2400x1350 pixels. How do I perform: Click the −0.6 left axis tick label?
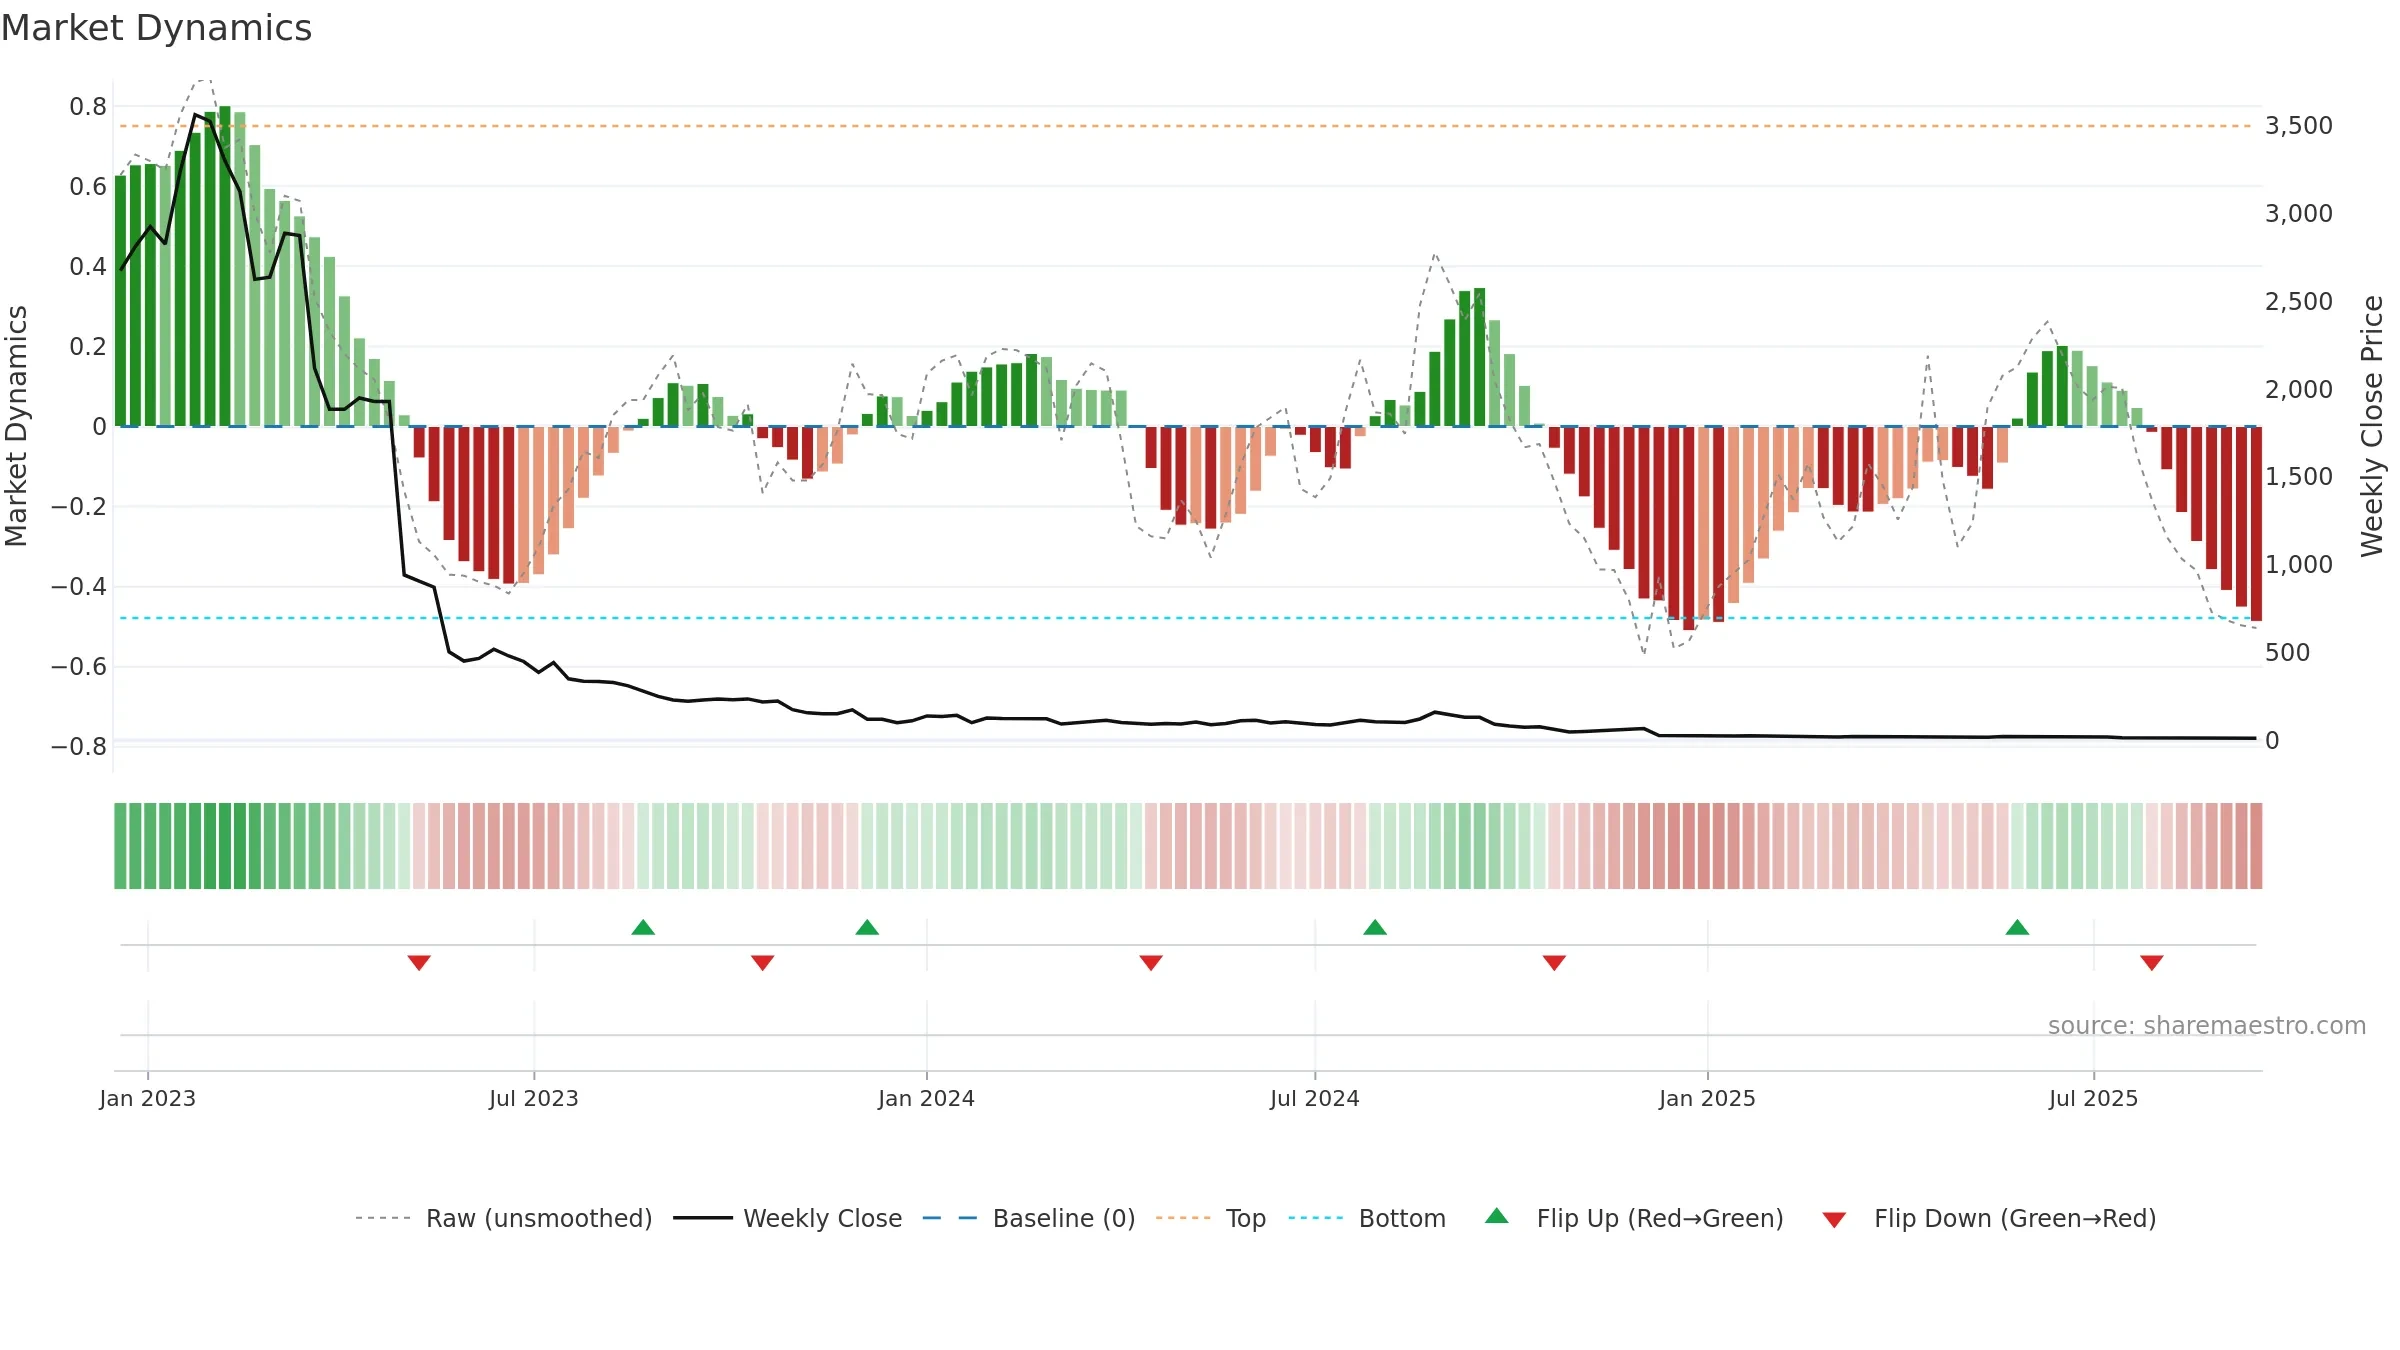[x=79, y=667]
